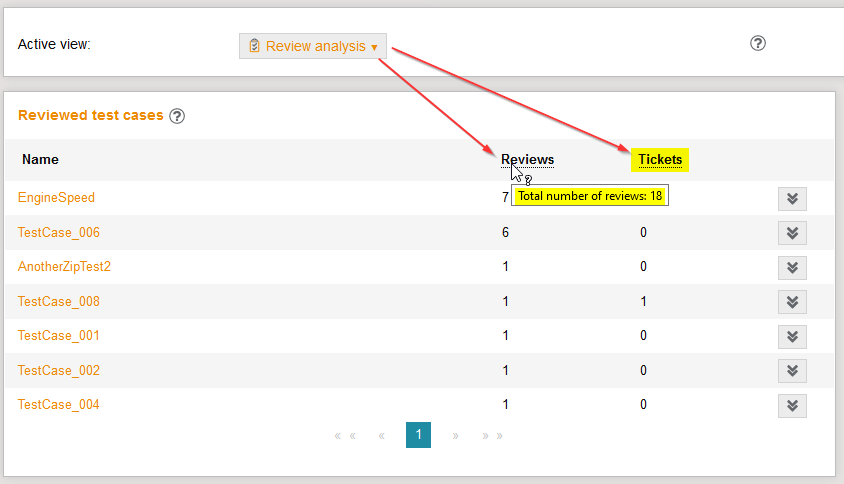
Task: Open the TestCase_006 link
Action: [x=58, y=233]
